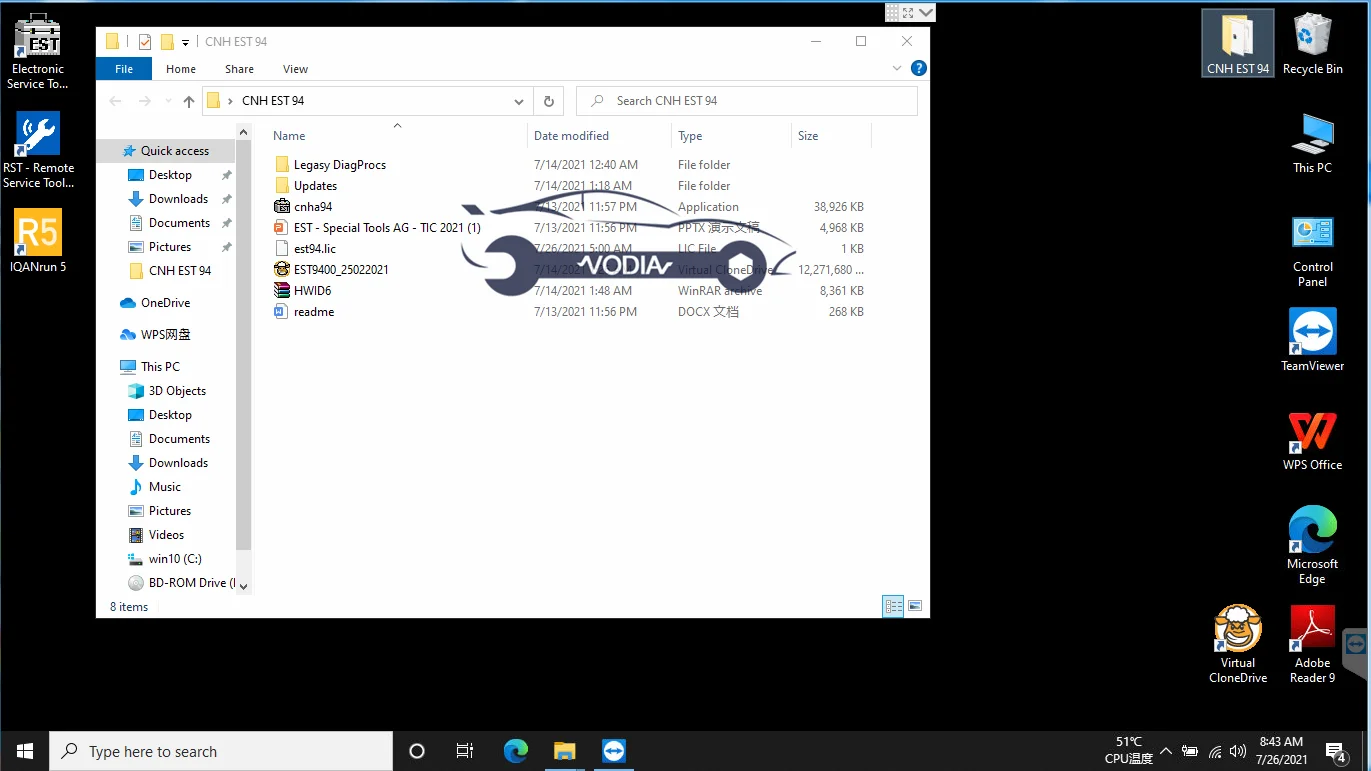Screen dimensions: 1371x771
Task: Launch Microsoft Edge desktop shortcut
Action: (x=1312, y=546)
